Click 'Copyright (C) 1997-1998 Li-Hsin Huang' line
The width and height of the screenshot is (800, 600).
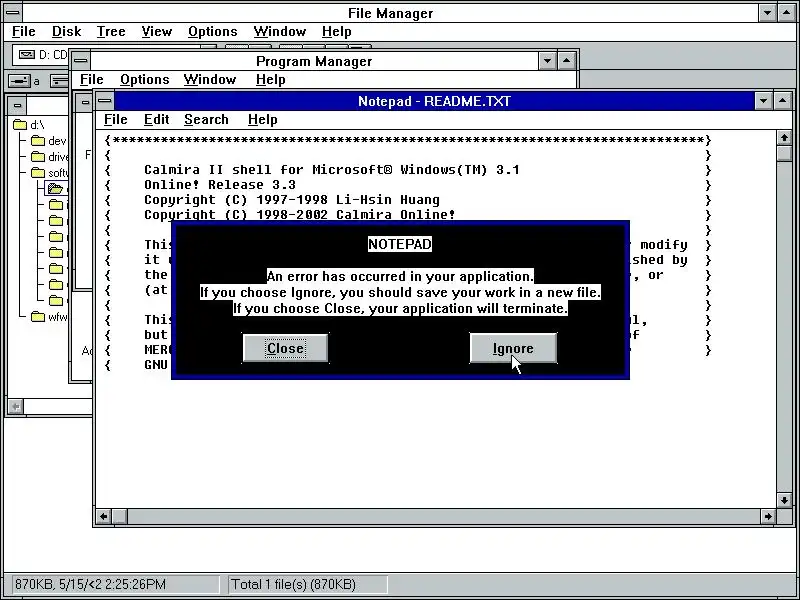(292, 199)
